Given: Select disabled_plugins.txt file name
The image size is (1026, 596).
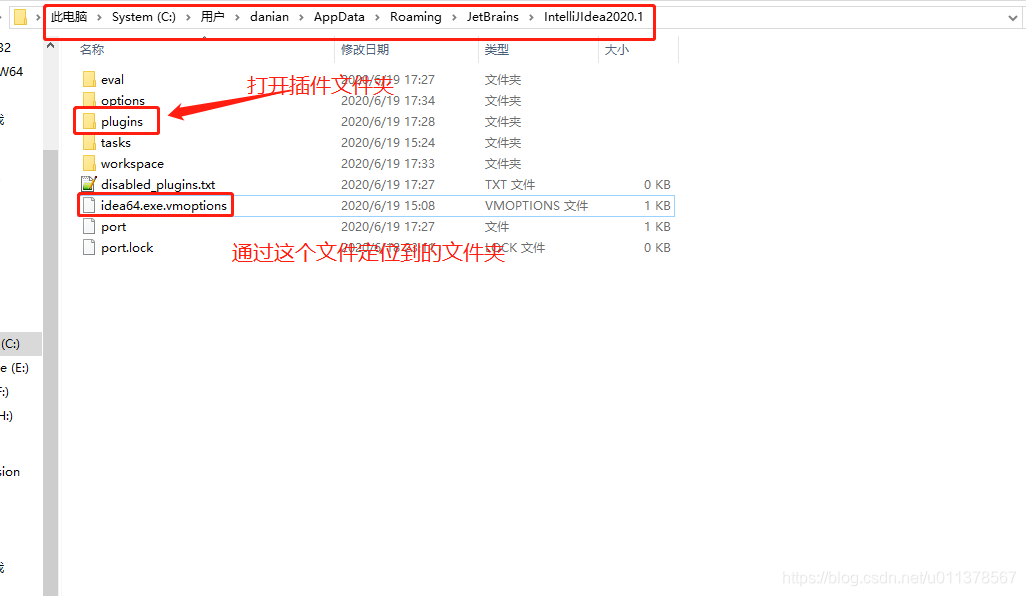Looking at the screenshot, I should coord(158,184).
